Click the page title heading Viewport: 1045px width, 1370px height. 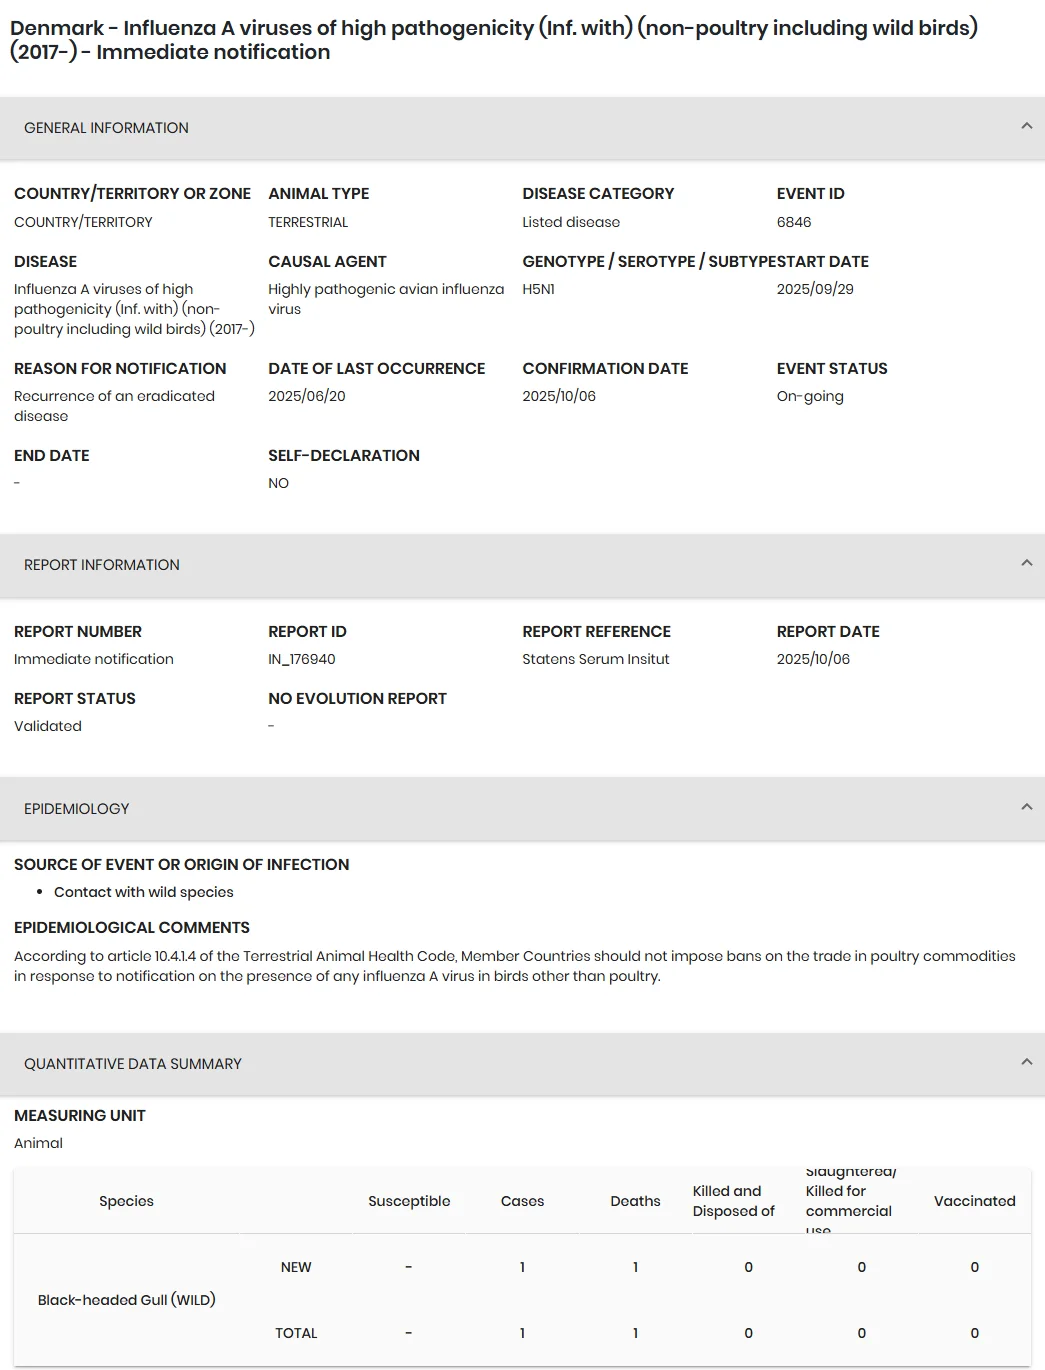pos(494,40)
